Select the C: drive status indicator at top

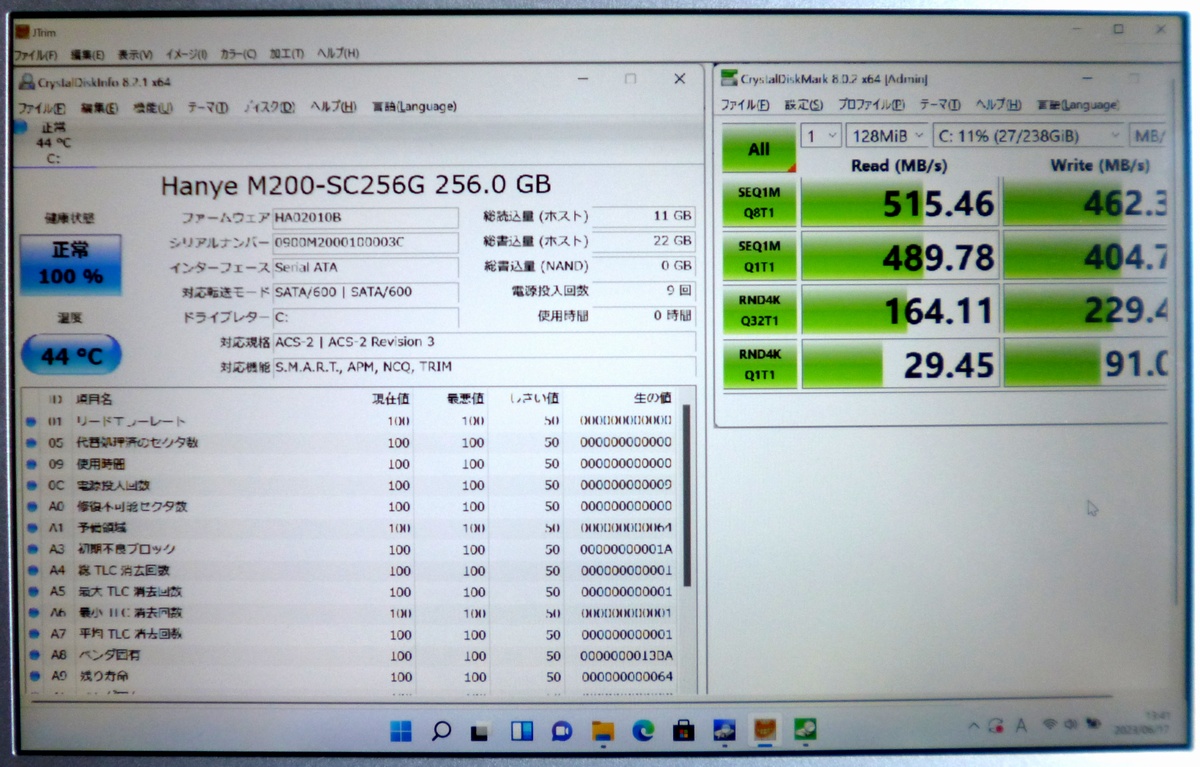[x=52, y=142]
